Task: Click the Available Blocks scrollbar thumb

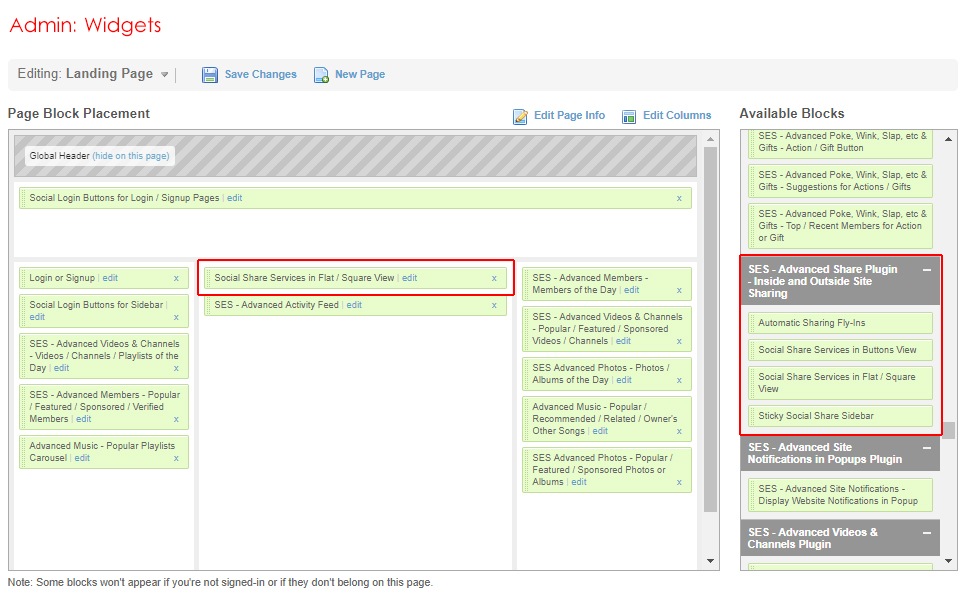Action: pos(950,430)
